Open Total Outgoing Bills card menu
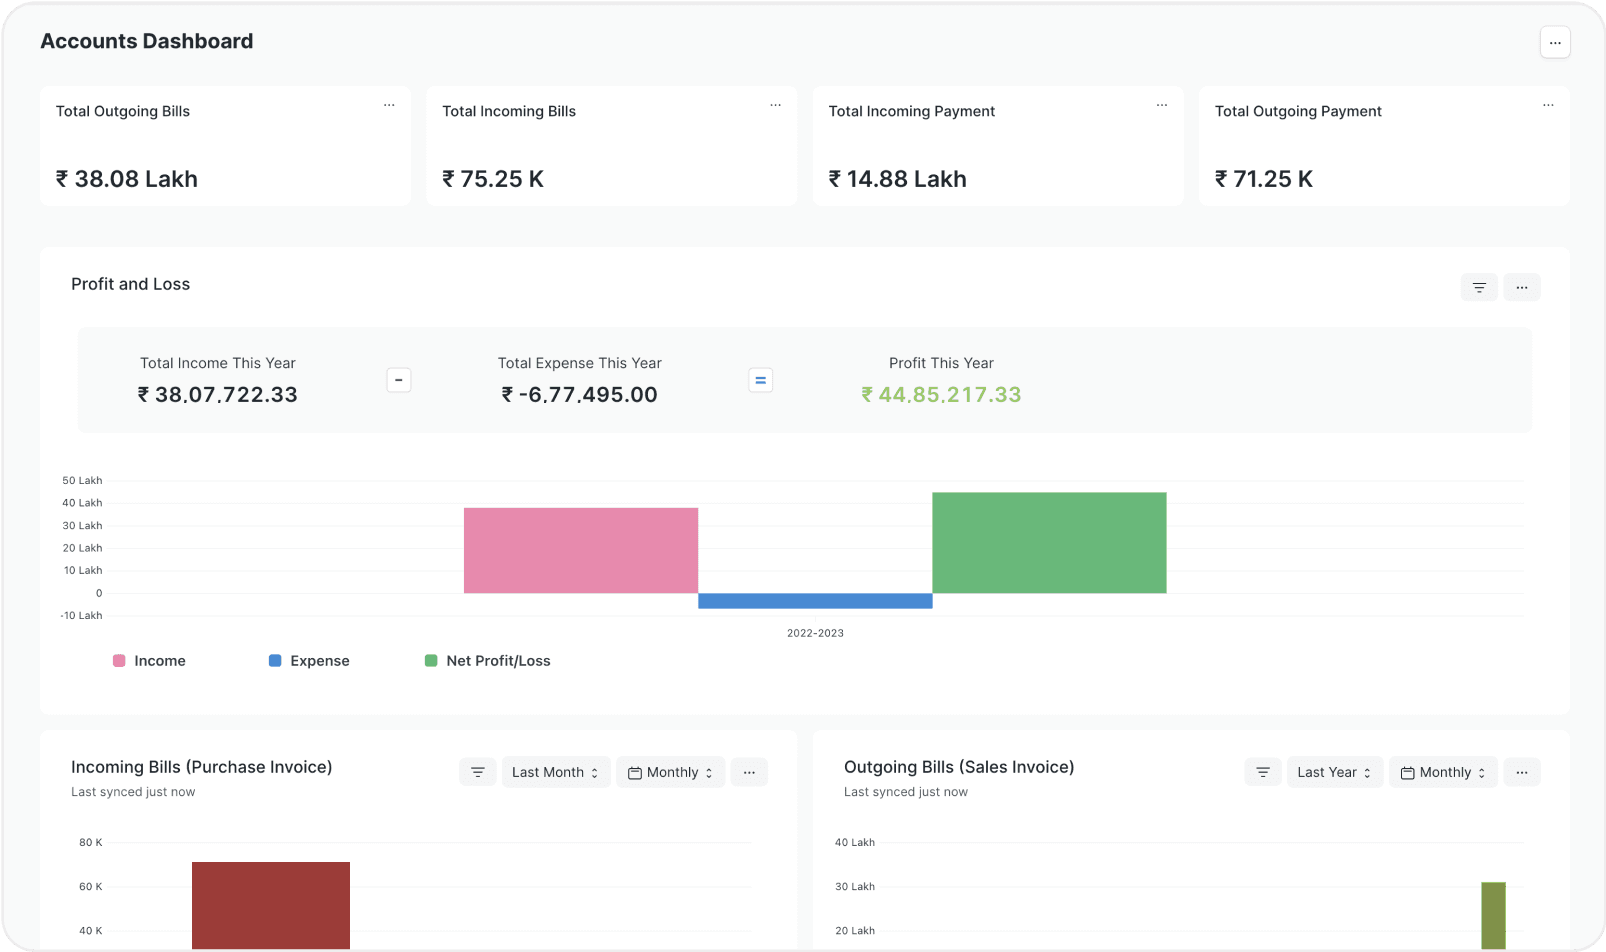This screenshot has width=1606, height=952. pyautogui.click(x=389, y=105)
